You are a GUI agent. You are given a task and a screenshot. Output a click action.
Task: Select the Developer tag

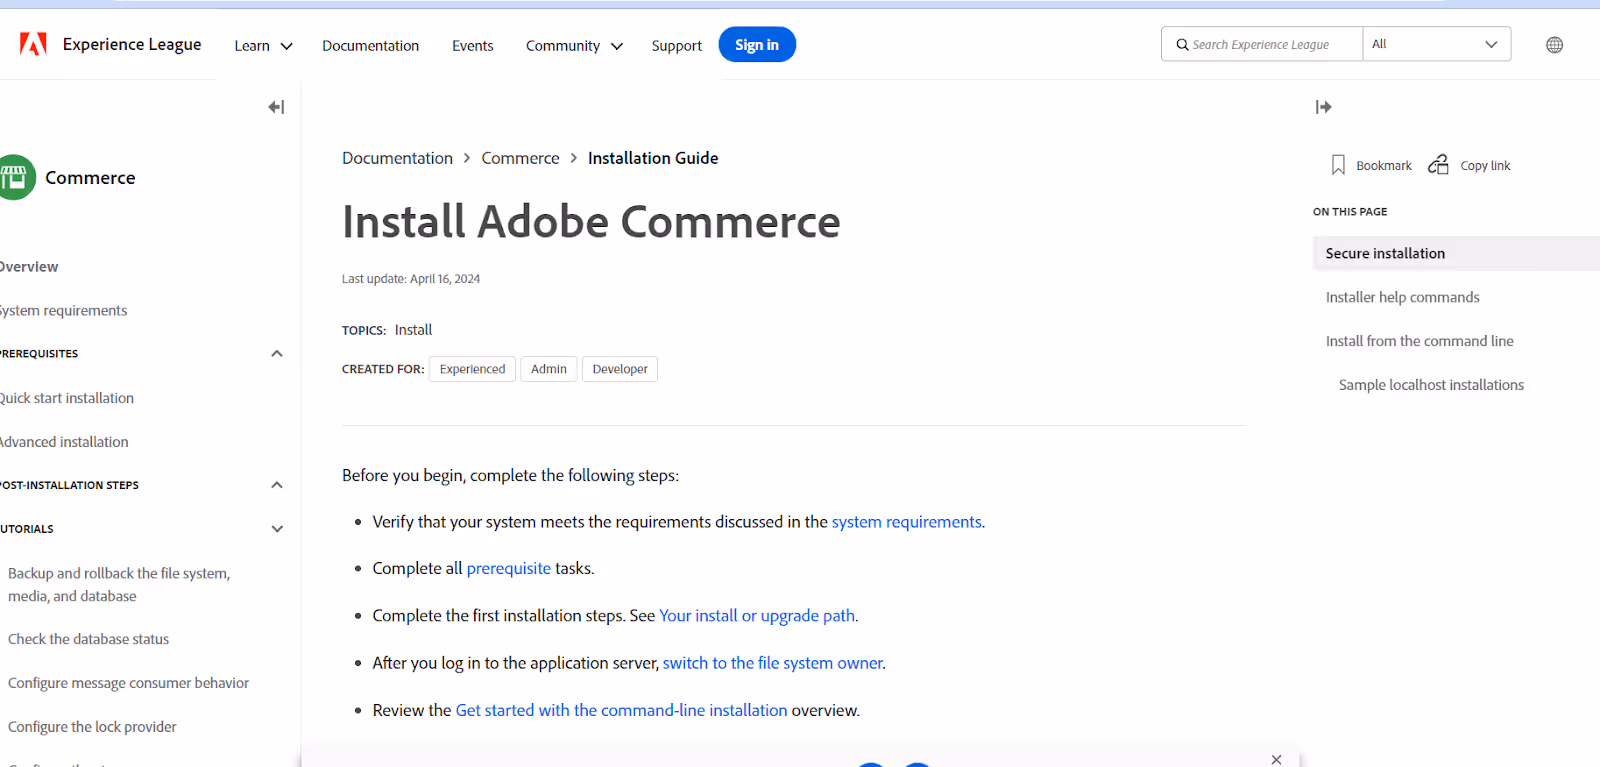(x=620, y=369)
